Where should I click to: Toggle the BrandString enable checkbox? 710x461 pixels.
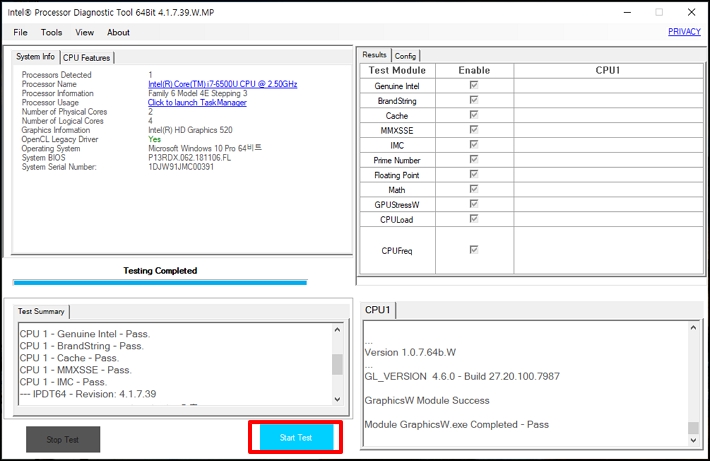tap(474, 100)
